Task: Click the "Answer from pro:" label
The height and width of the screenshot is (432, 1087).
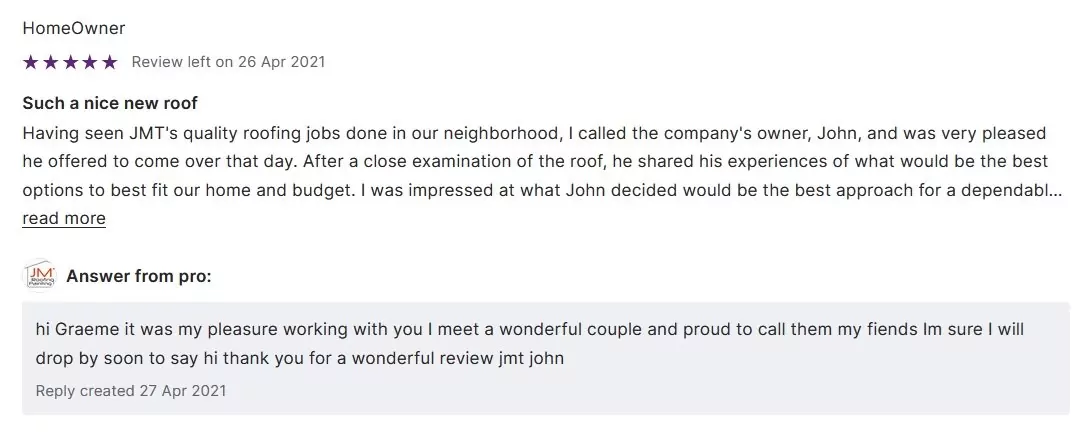Action: [139, 276]
